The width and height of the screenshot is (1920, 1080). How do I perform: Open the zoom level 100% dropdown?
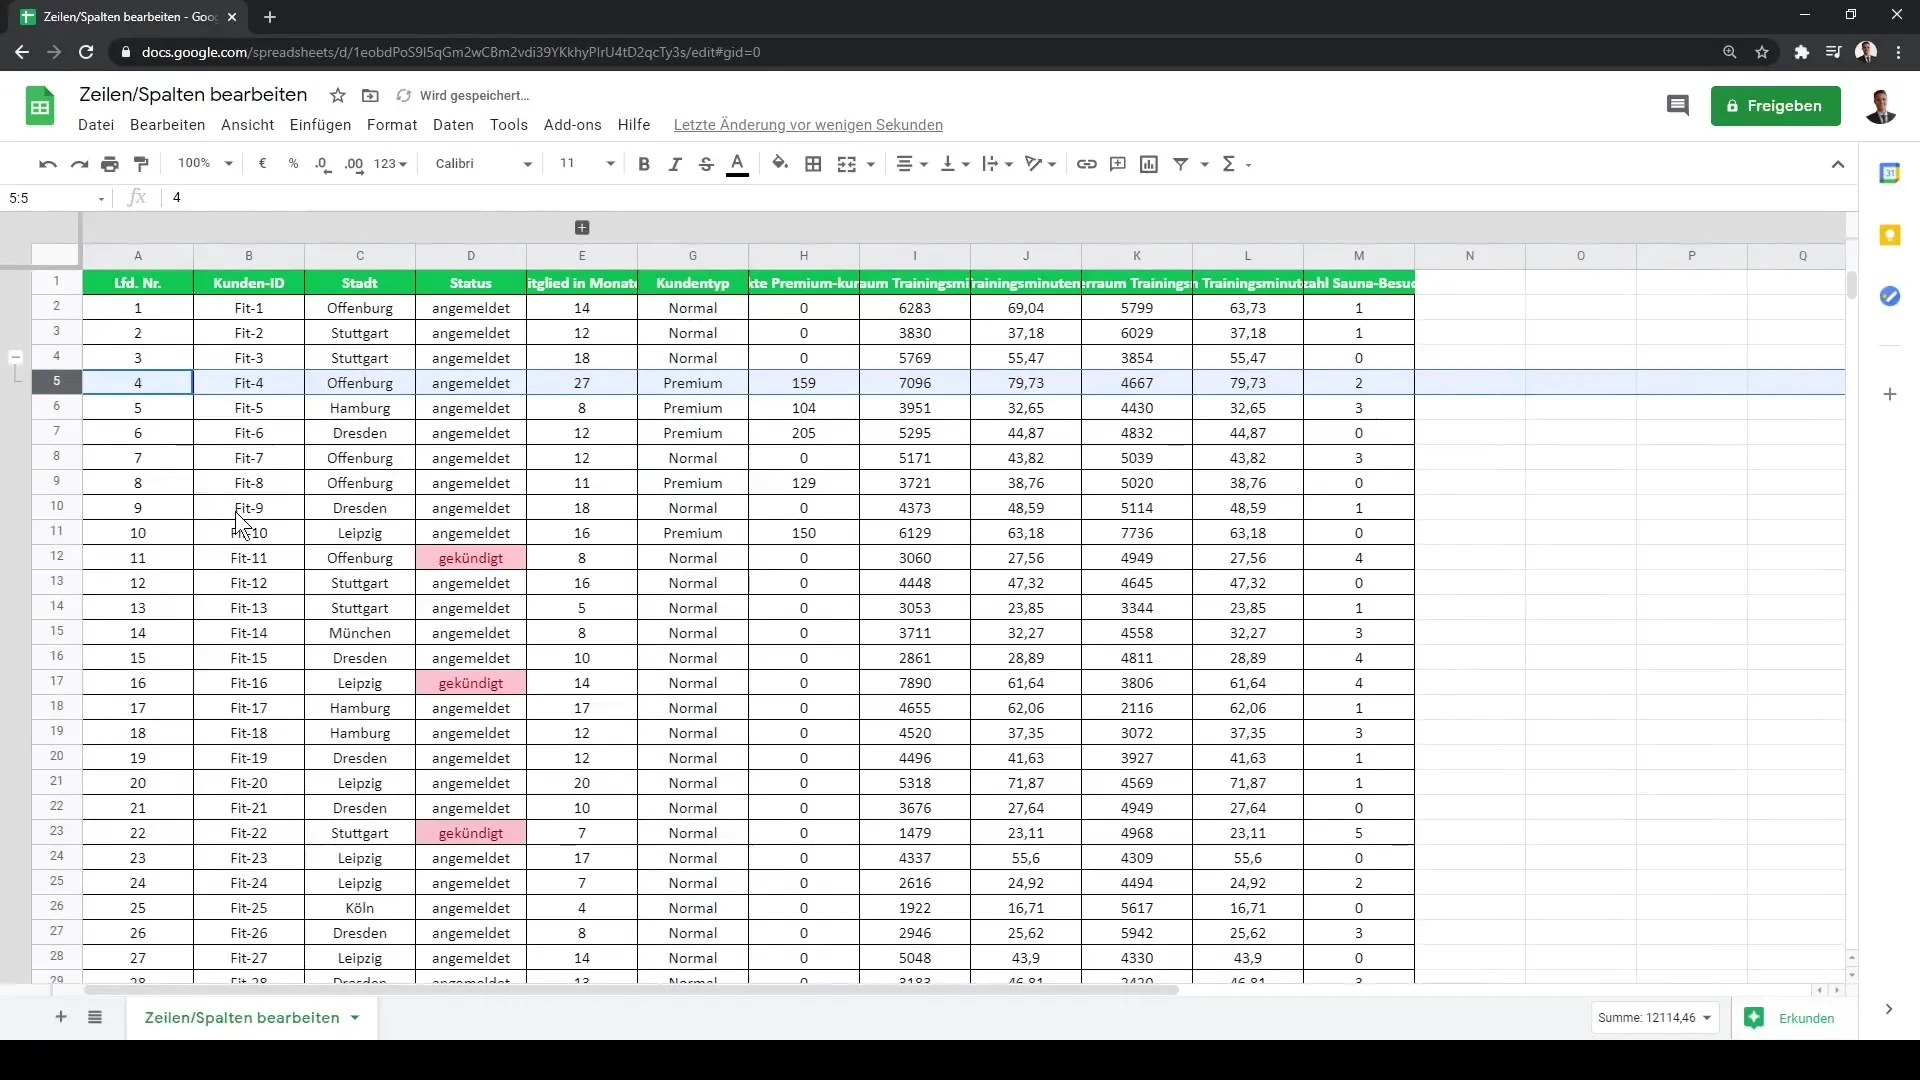click(x=205, y=164)
